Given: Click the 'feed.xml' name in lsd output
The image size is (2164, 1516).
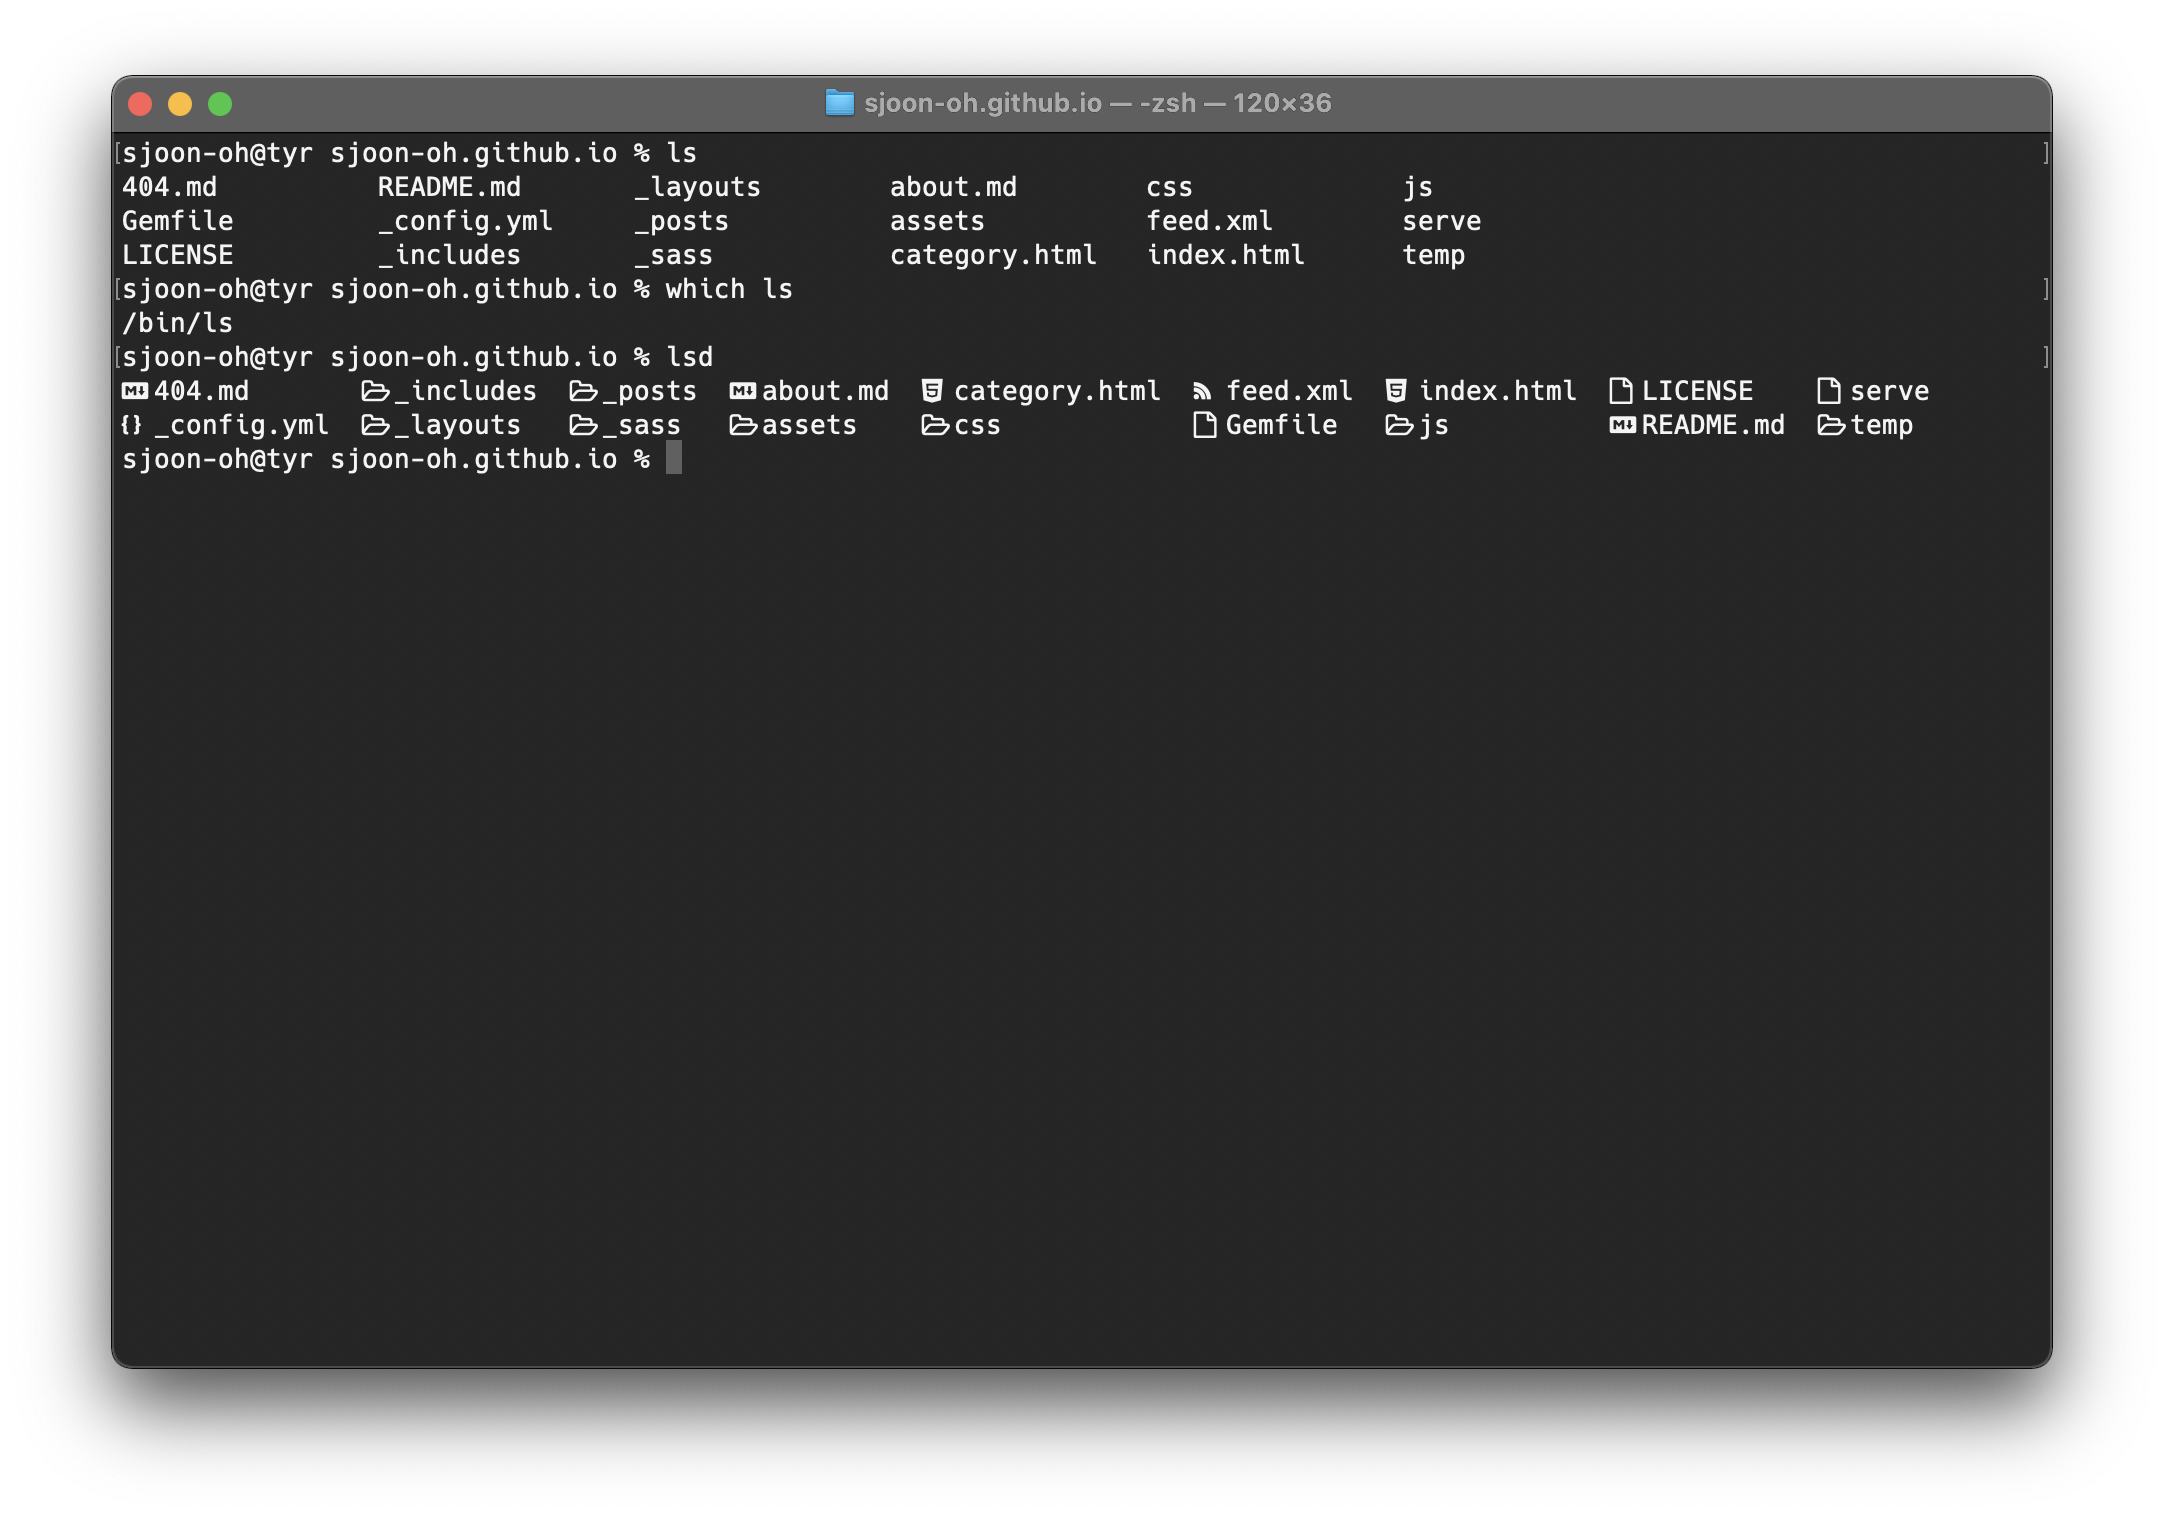Looking at the screenshot, I should point(1289,391).
